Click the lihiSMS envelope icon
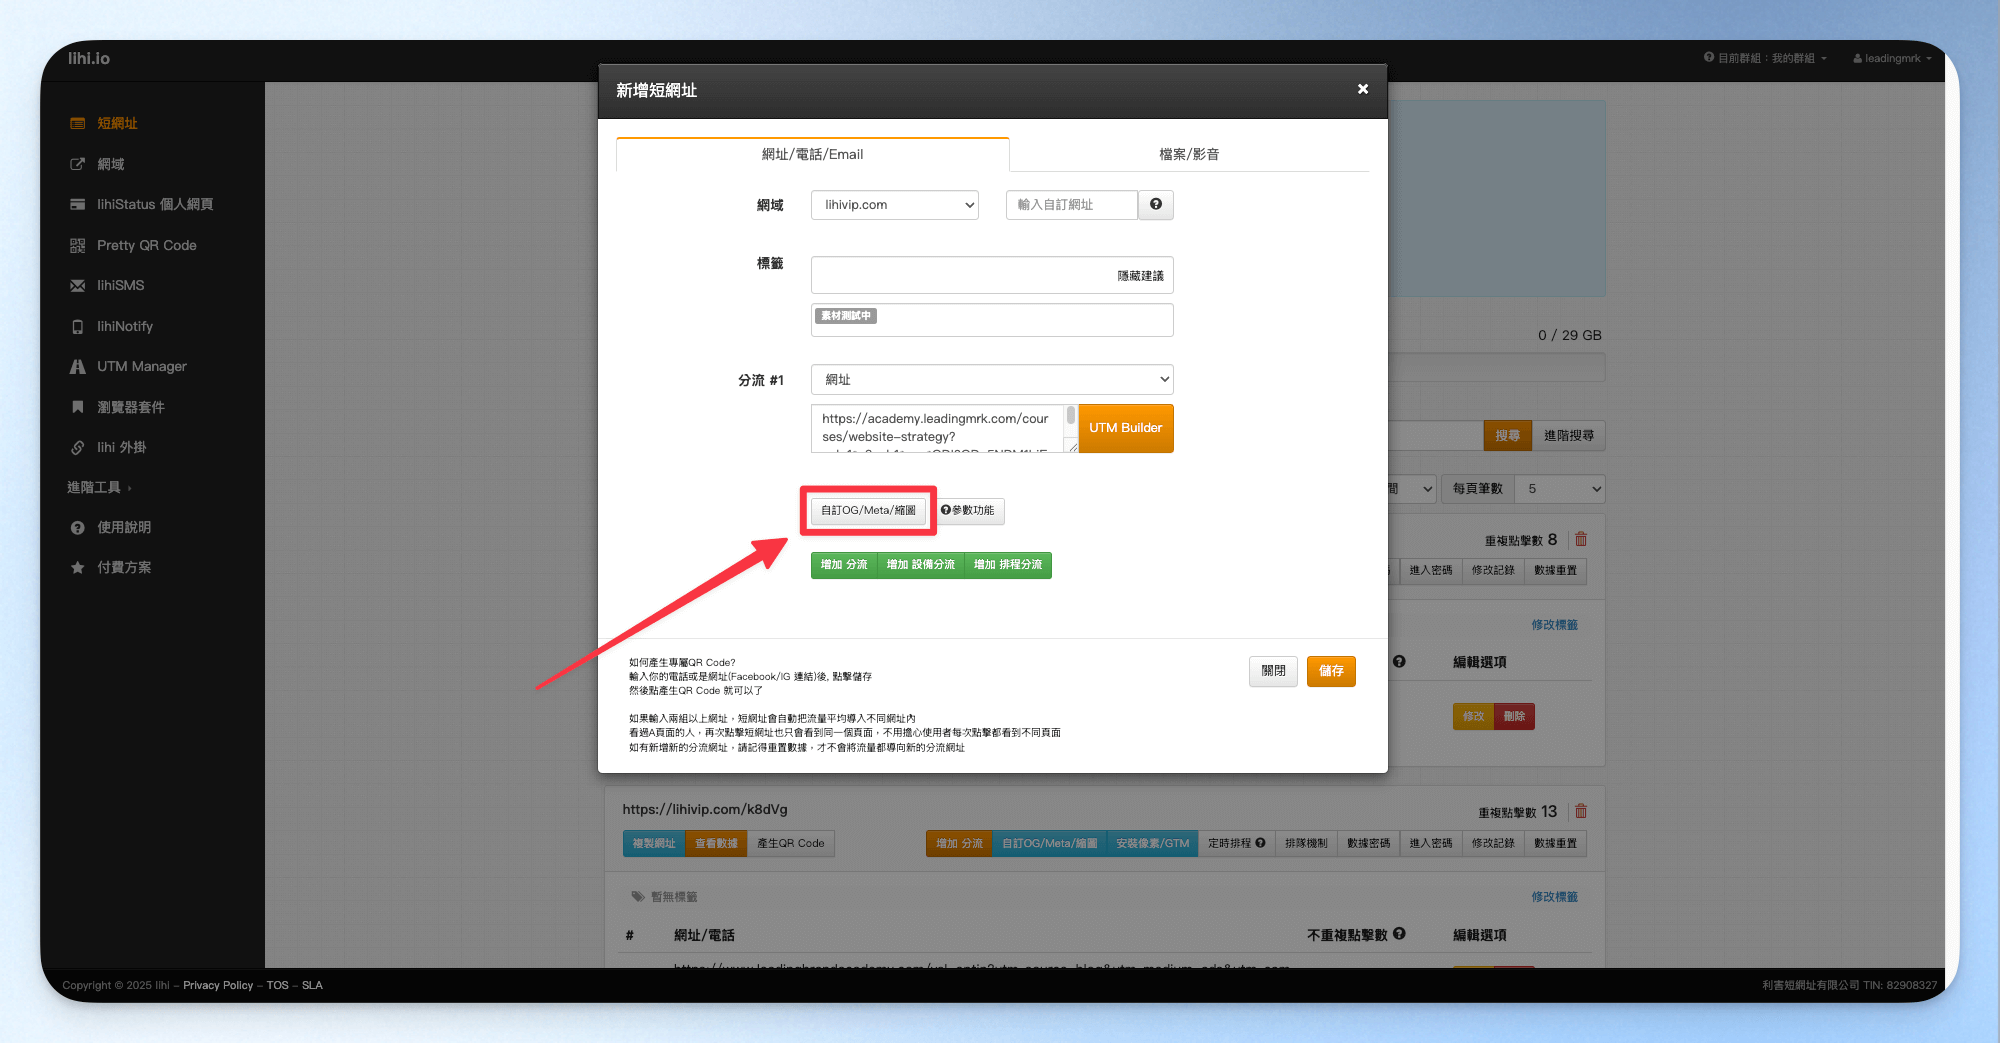The width and height of the screenshot is (2000, 1043). click(x=77, y=286)
